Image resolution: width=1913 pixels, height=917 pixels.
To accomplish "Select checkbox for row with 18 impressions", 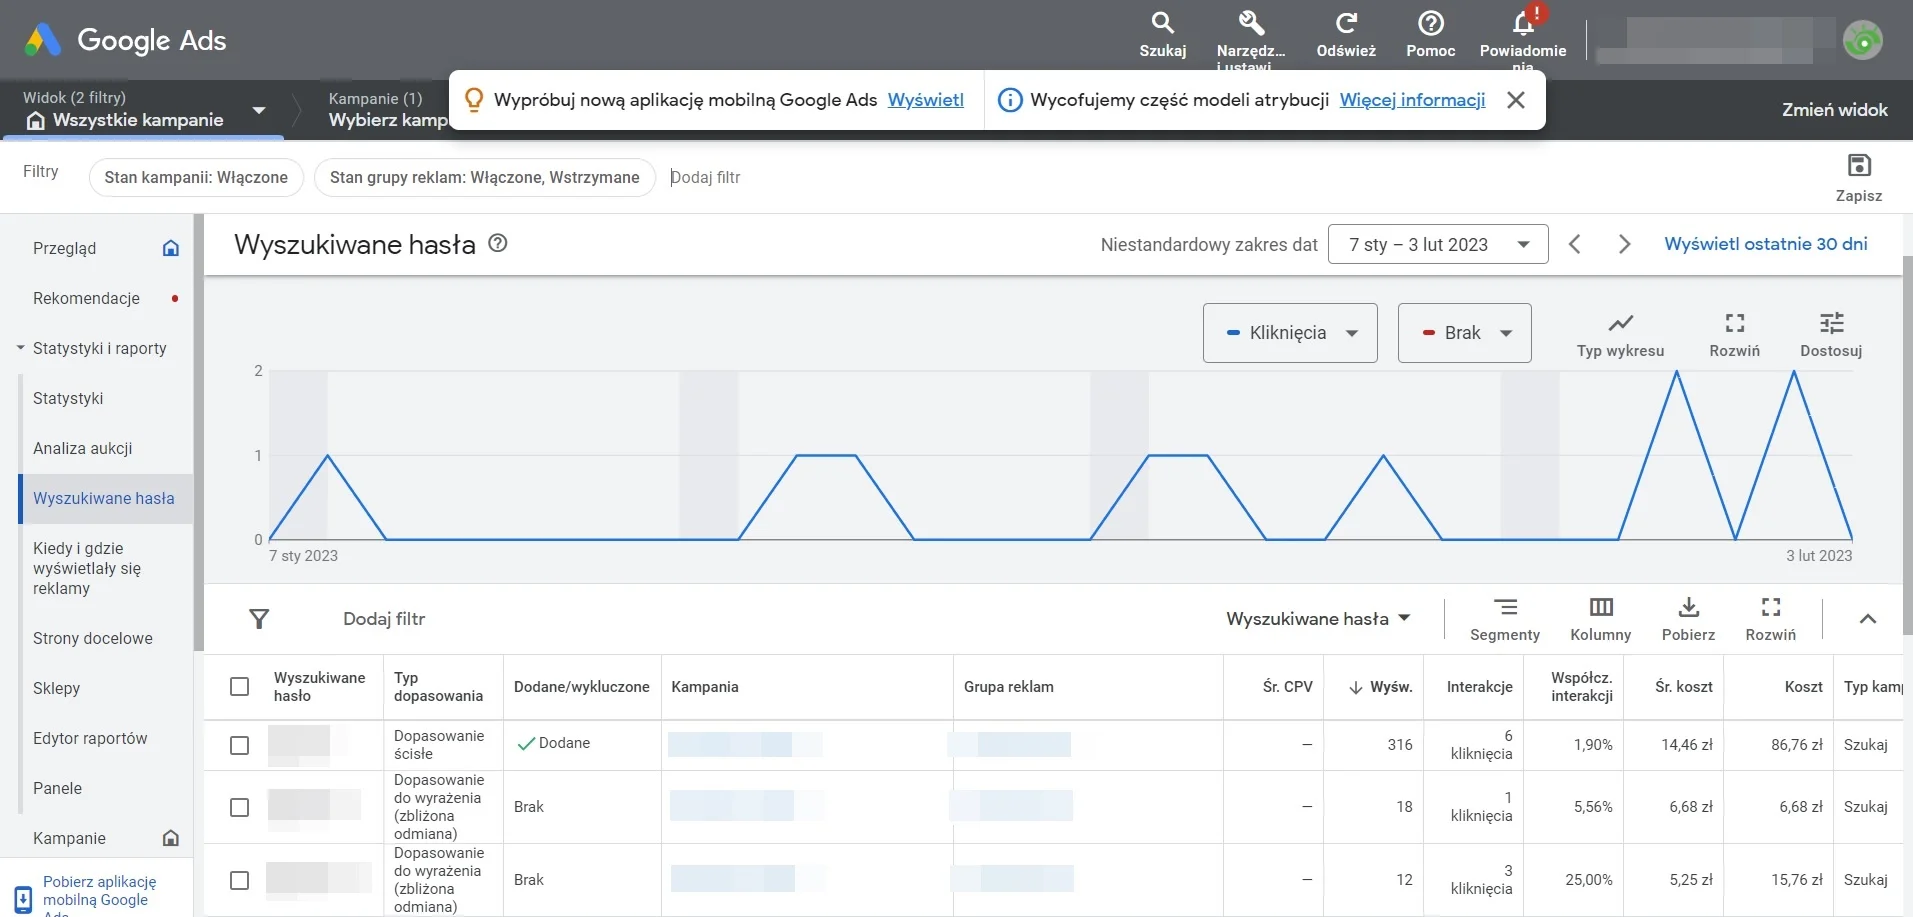I will coord(239,807).
